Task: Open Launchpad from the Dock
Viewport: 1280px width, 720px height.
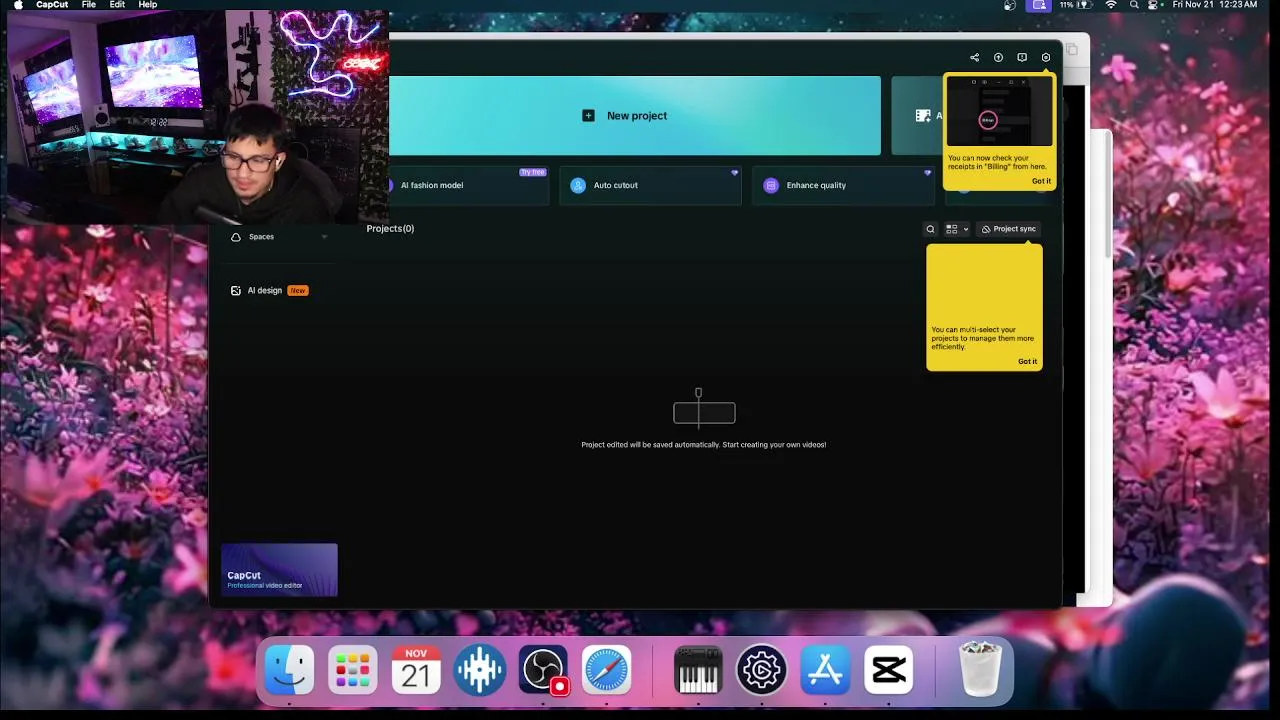Action: click(x=352, y=670)
